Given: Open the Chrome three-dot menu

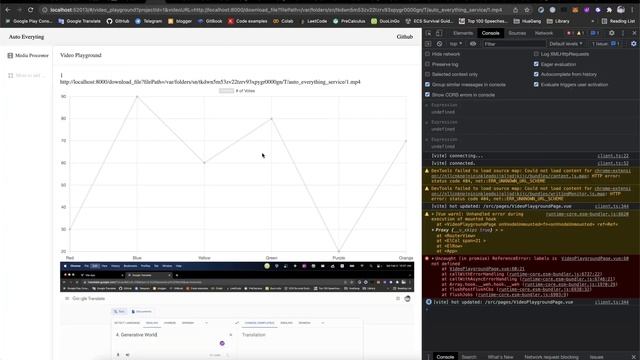Looking at the screenshot, I should point(633,10).
